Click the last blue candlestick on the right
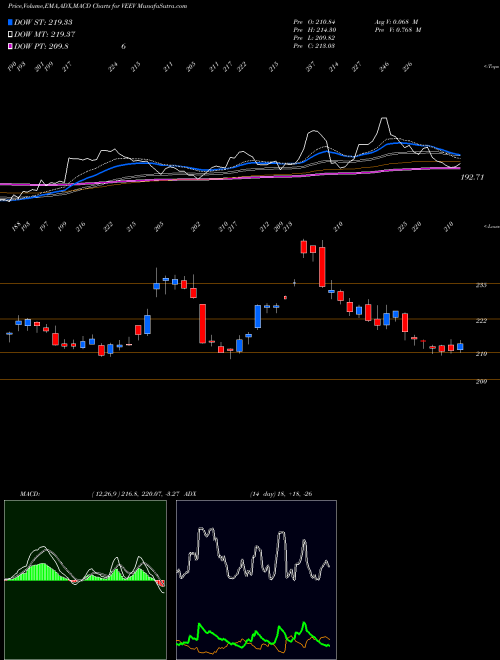Image resolution: width=500 pixels, height=660 pixels. pyautogui.click(x=460, y=346)
